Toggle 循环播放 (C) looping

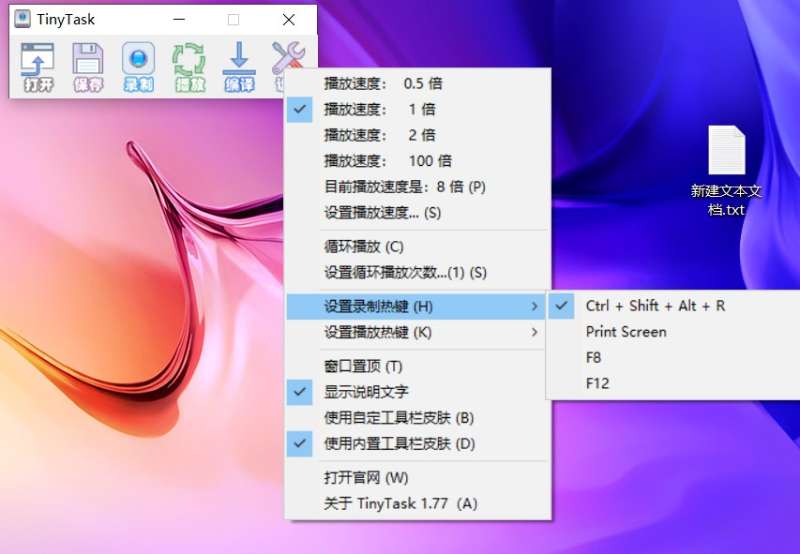coord(417,247)
